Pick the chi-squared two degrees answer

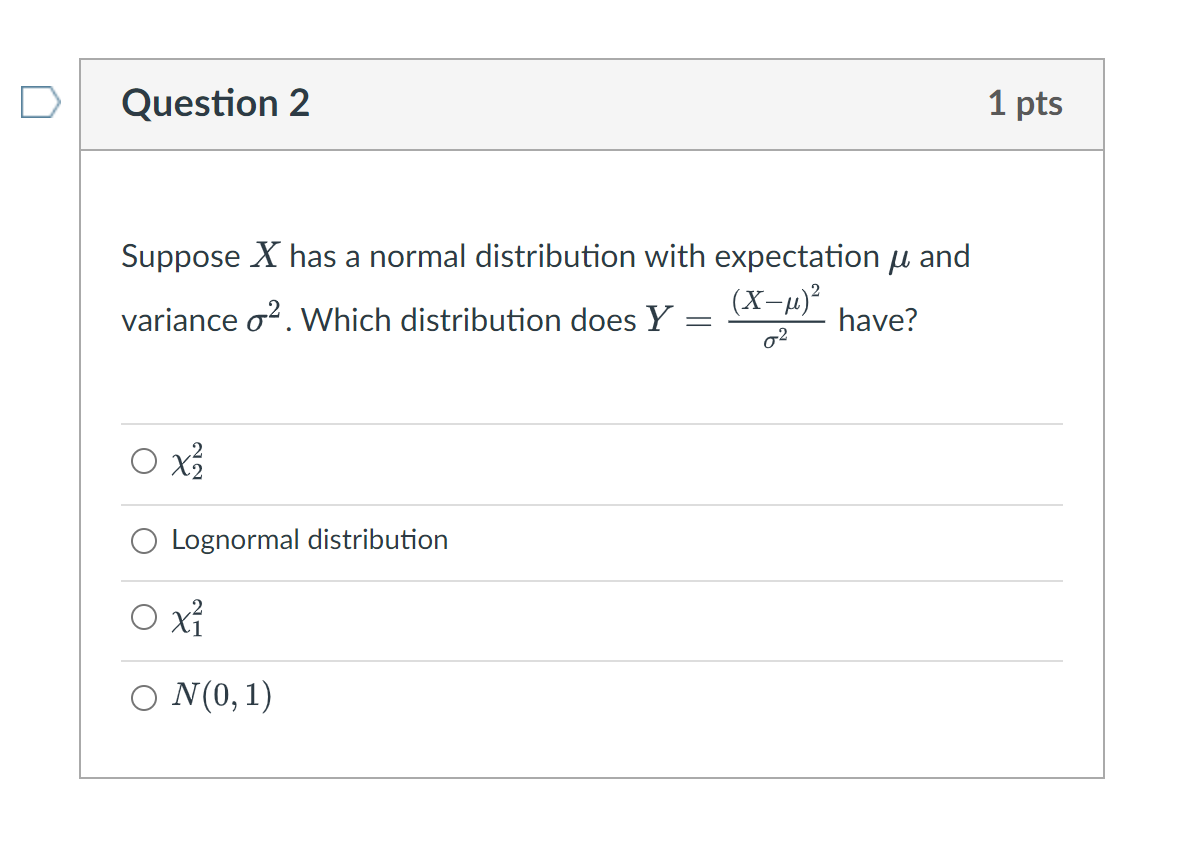pyautogui.click(x=143, y=461)
